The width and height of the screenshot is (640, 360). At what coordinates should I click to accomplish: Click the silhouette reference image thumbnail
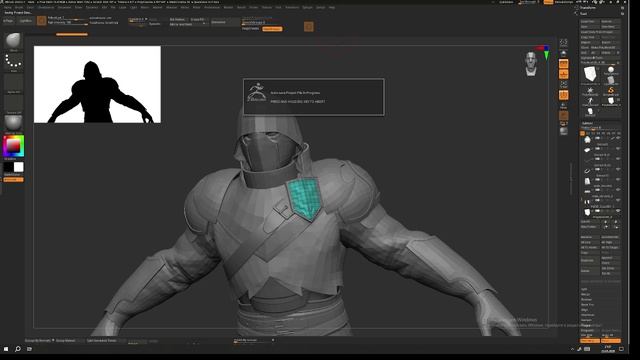pyautogui.click(x=97, y=84)
